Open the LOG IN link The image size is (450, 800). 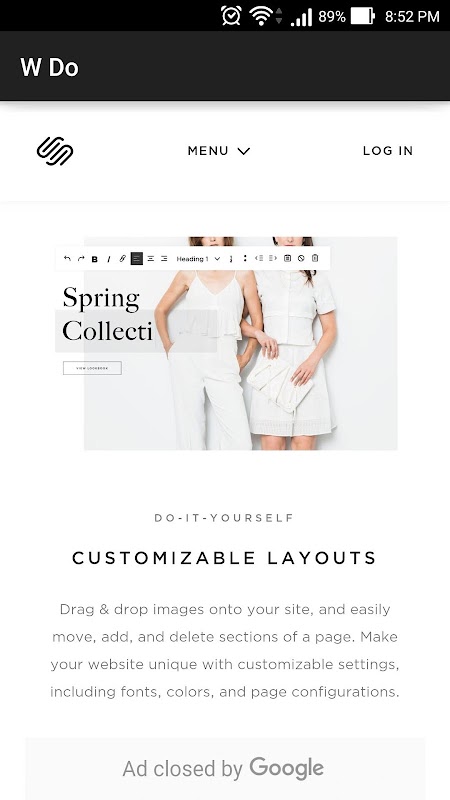click(x=388, y=151)
